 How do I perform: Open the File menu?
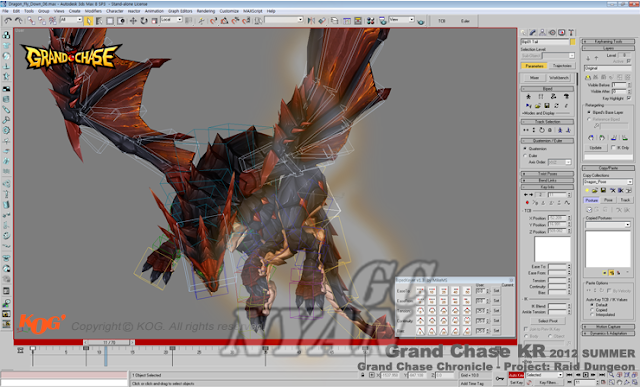(5, 11)
